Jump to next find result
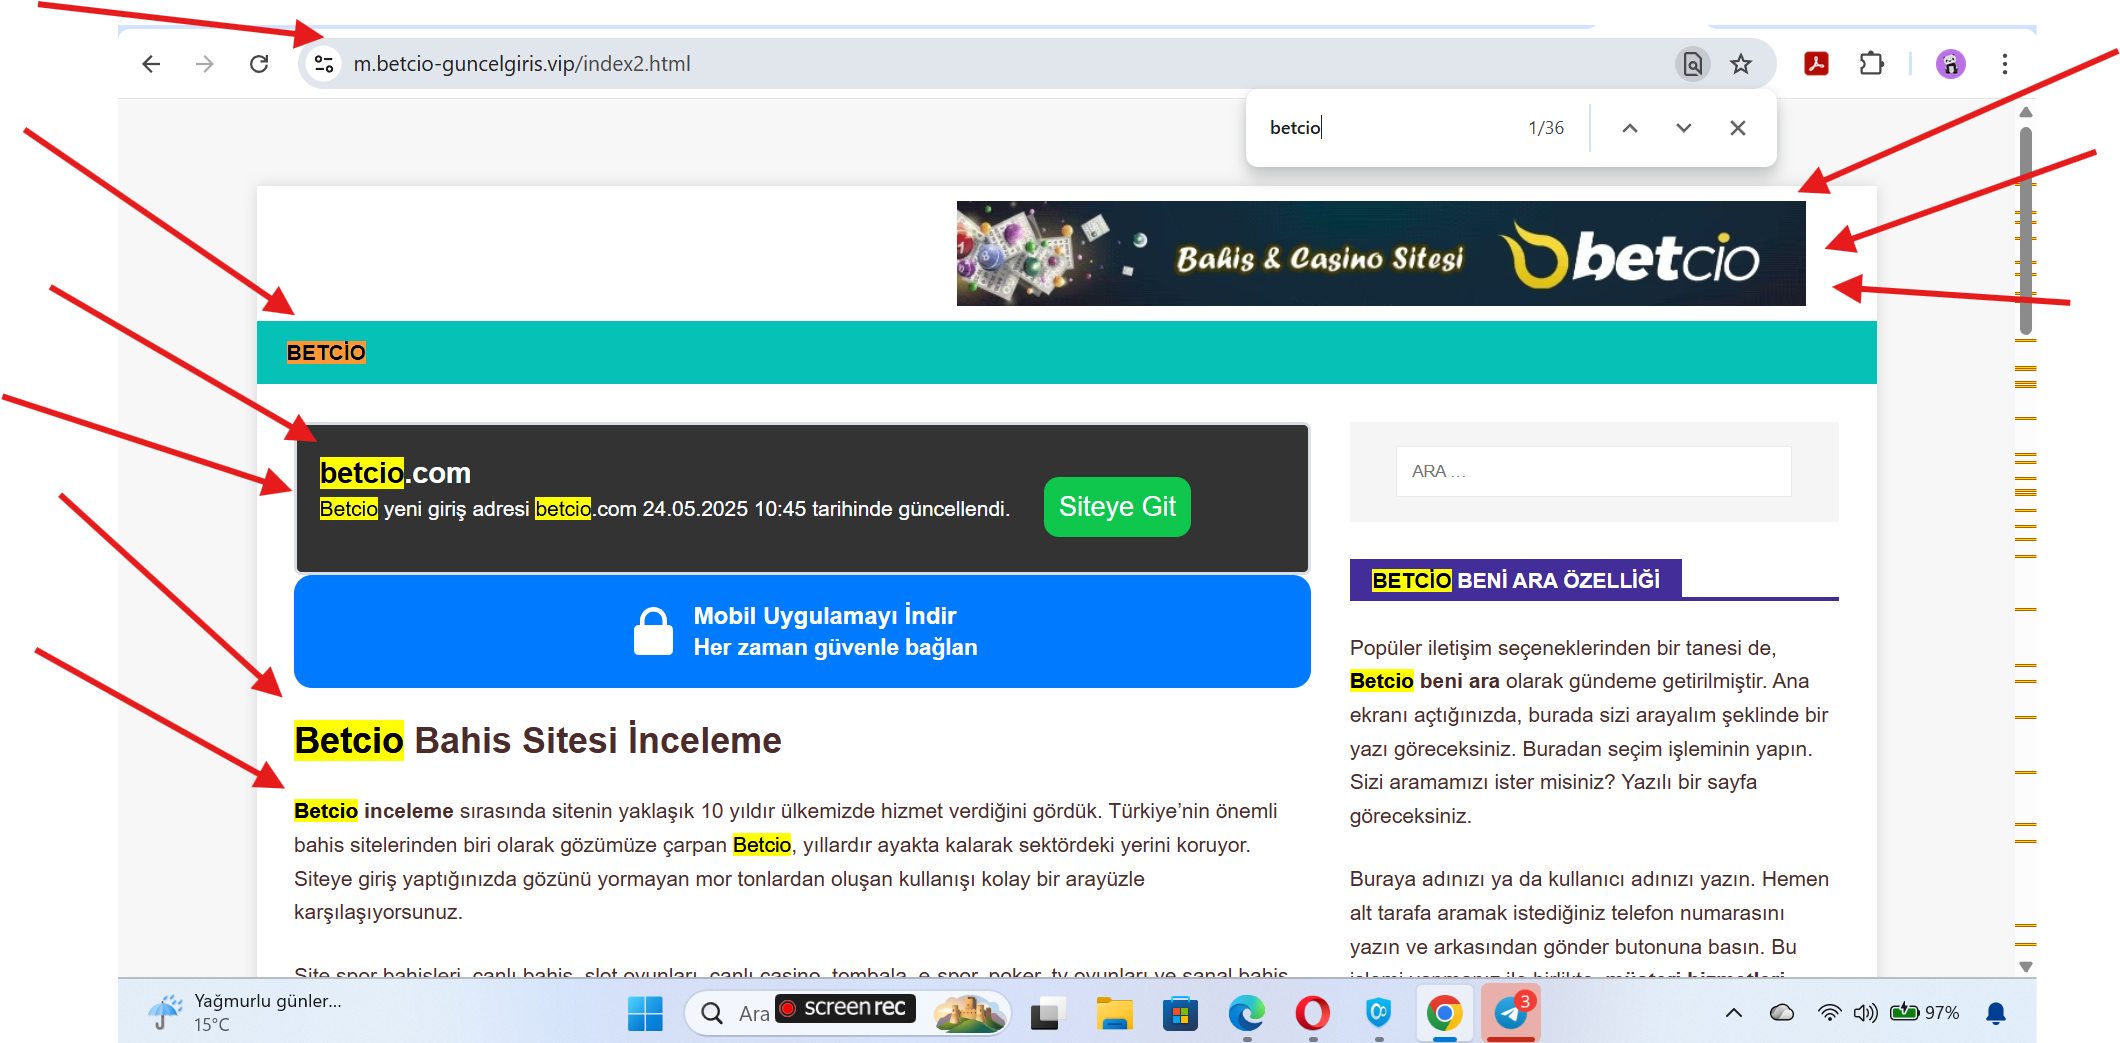This screenshot has height=1043, width=2120. coord(1684,128)
